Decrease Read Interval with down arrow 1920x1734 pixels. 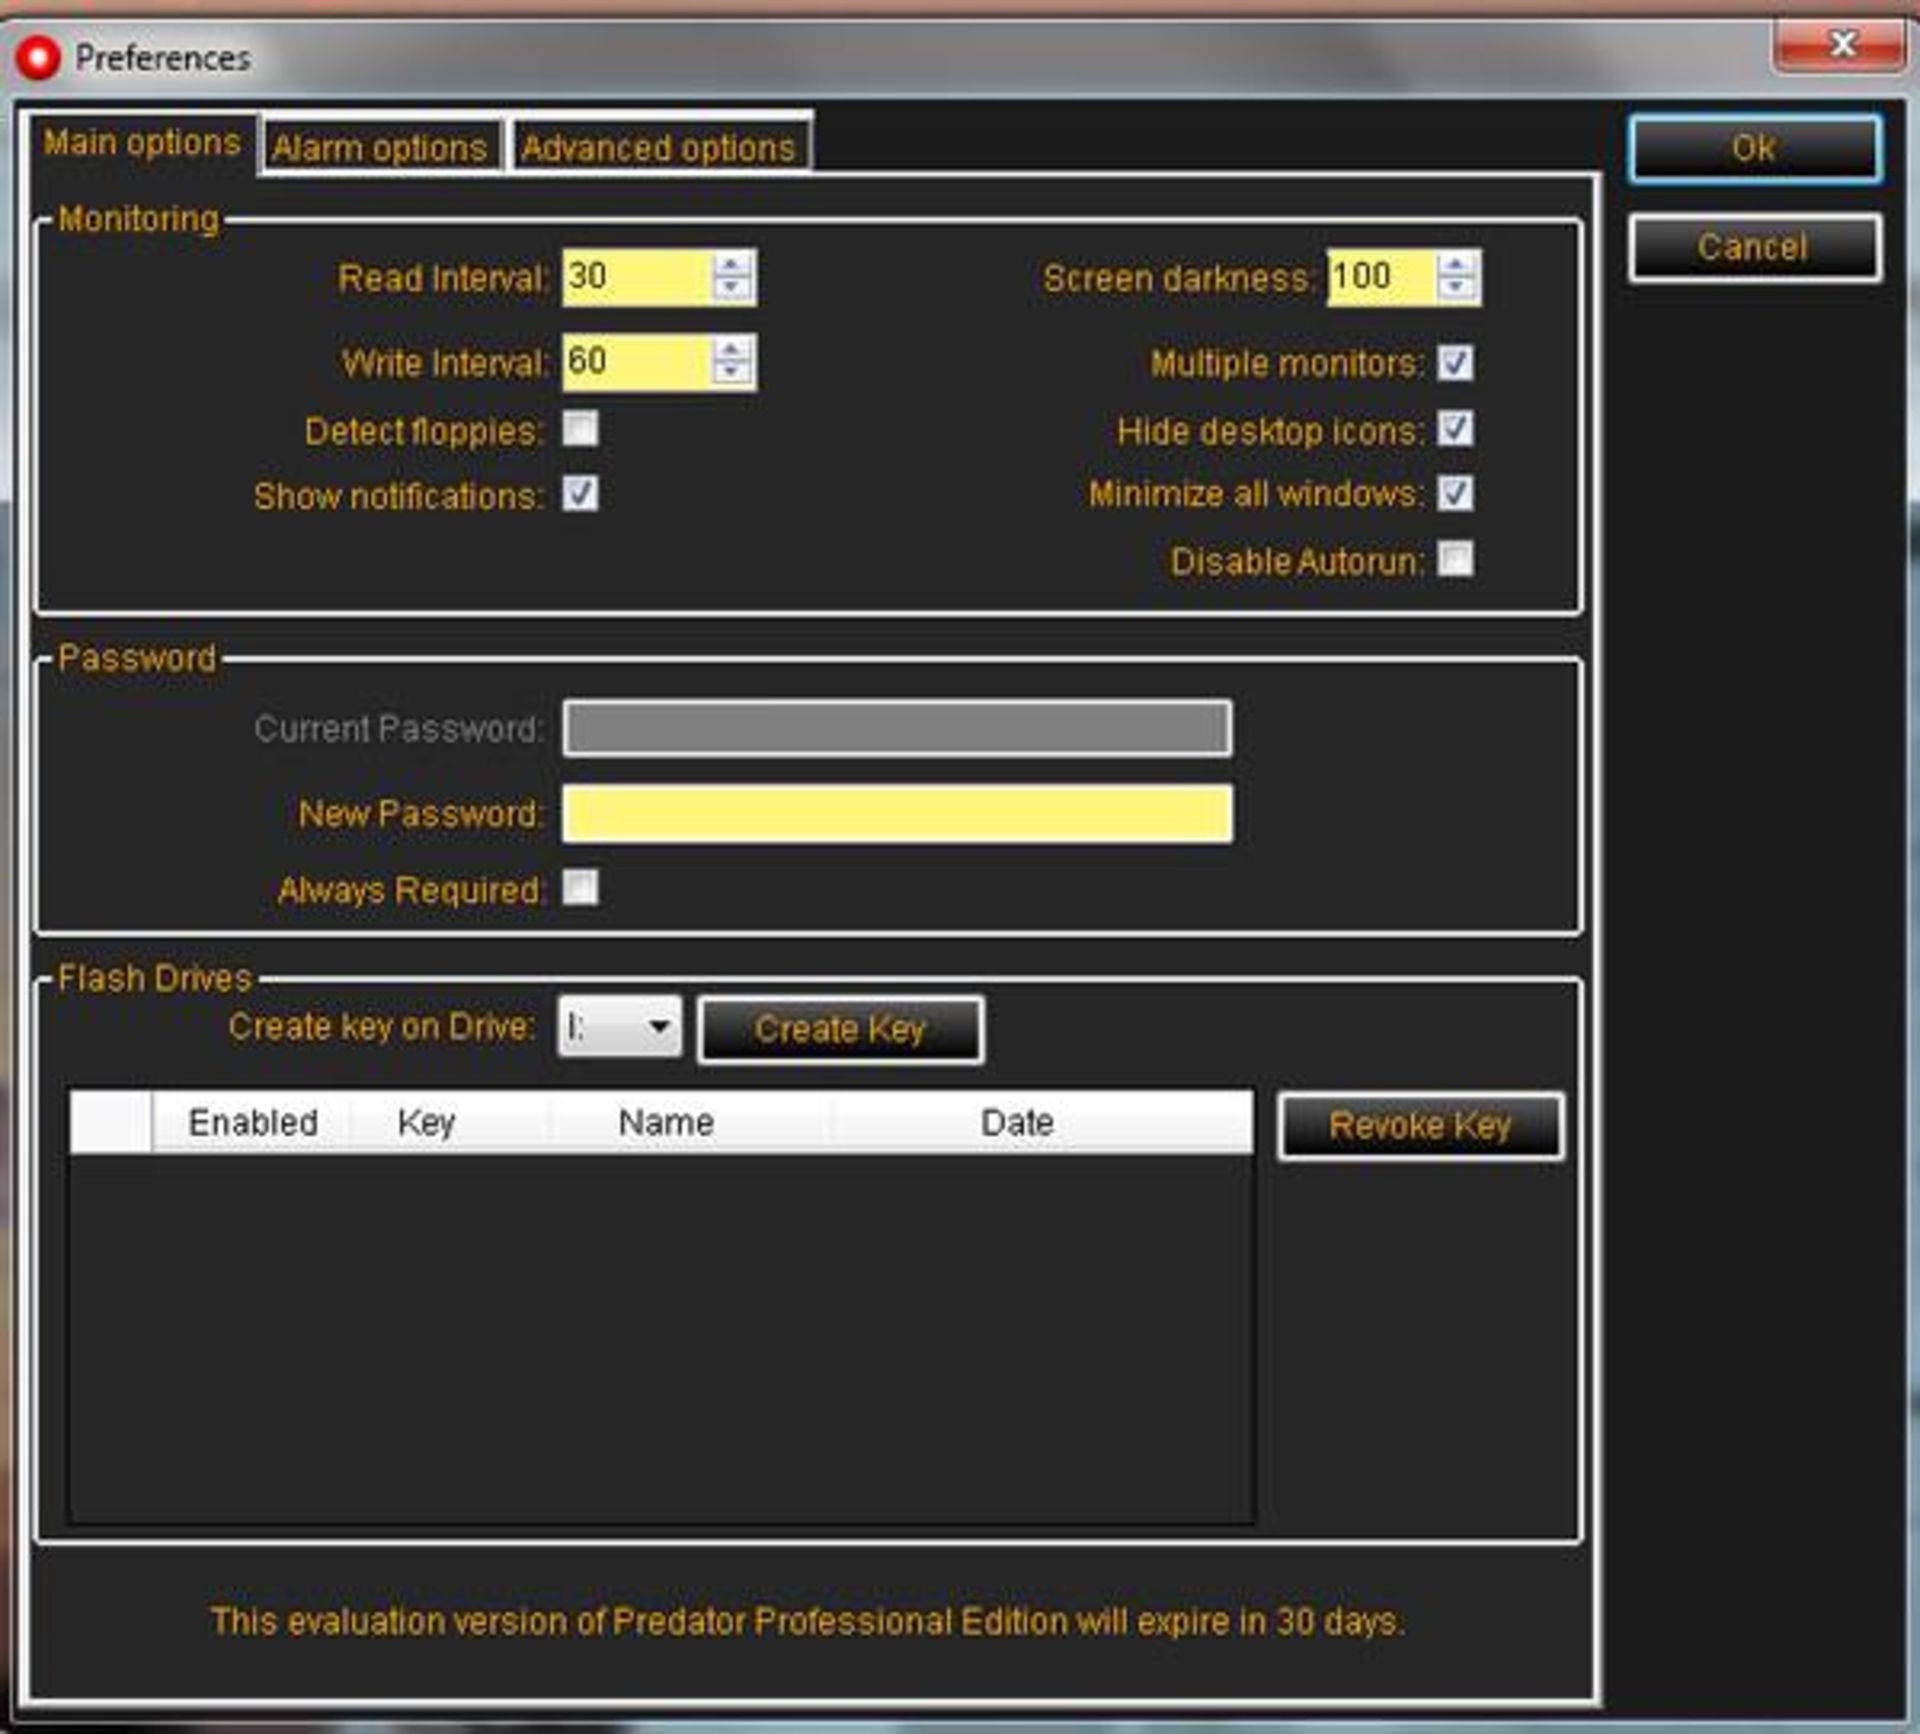tap(731, 288)
